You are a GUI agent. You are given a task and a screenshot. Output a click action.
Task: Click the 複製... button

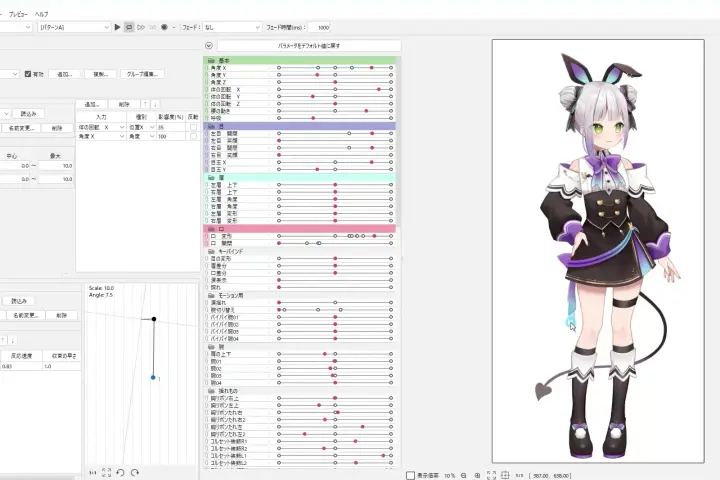(101, 74)
